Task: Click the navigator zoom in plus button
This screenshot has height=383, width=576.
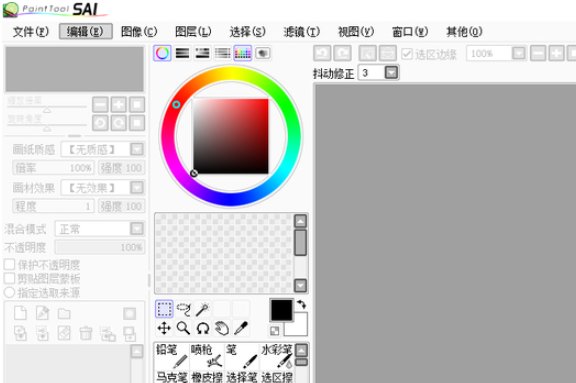Action: [118, 104]
